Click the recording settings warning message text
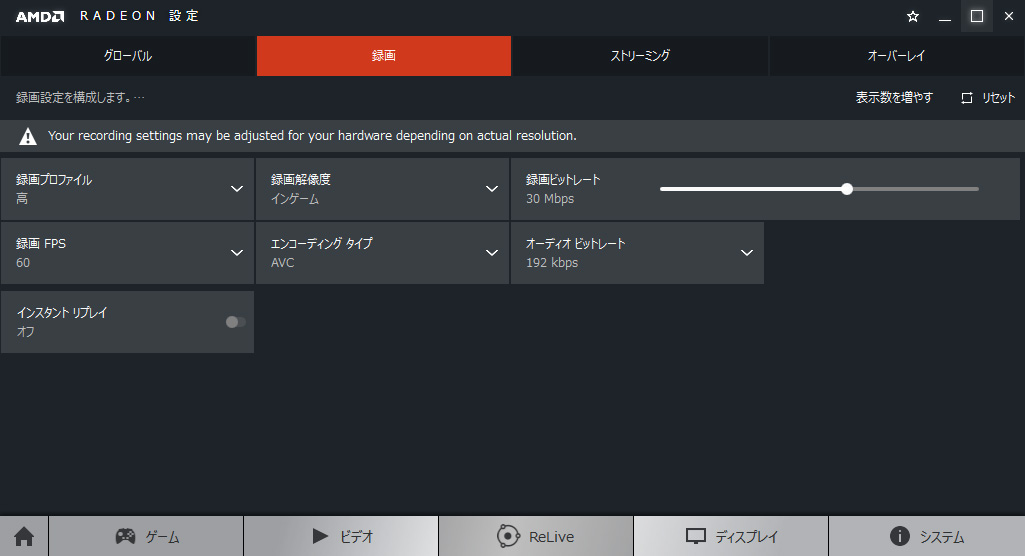Screen dimensions: 1025x556 click(312, 136)
